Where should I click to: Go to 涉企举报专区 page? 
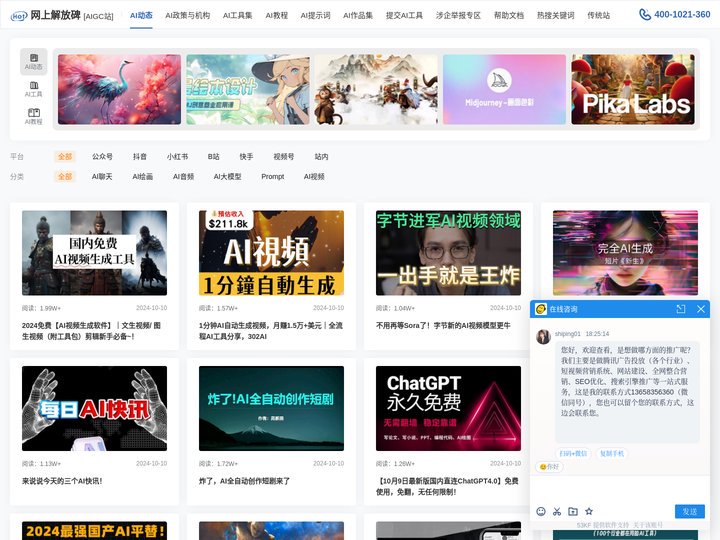click(x=458, y=16)
